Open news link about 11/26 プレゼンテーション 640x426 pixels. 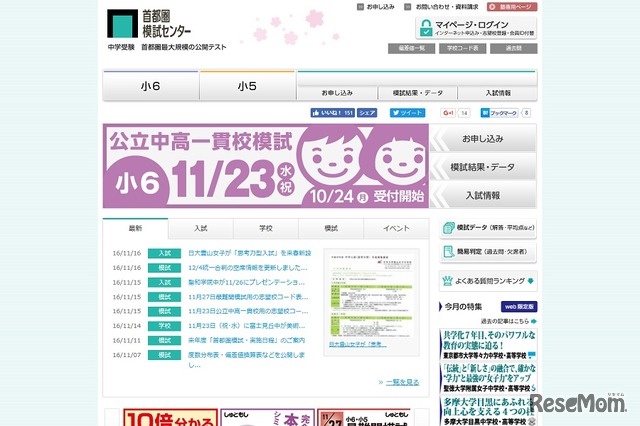tap(246, 282)
